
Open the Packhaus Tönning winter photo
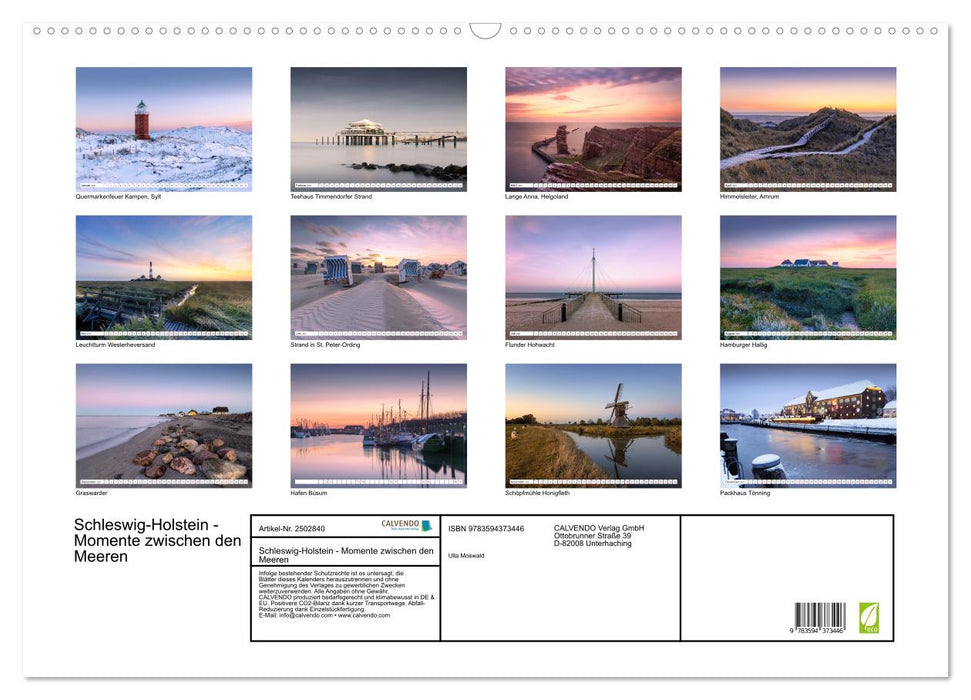808,426
